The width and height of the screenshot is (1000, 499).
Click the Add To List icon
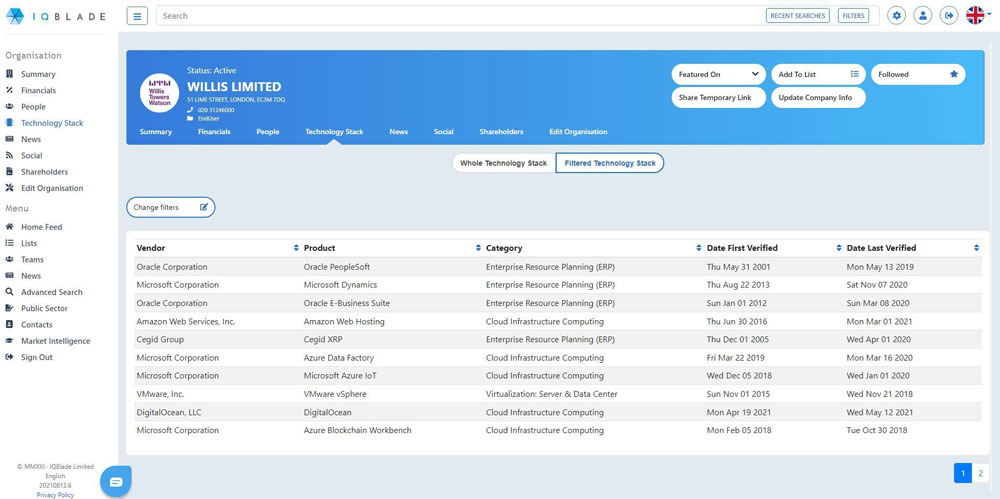[x=855, y=74]
